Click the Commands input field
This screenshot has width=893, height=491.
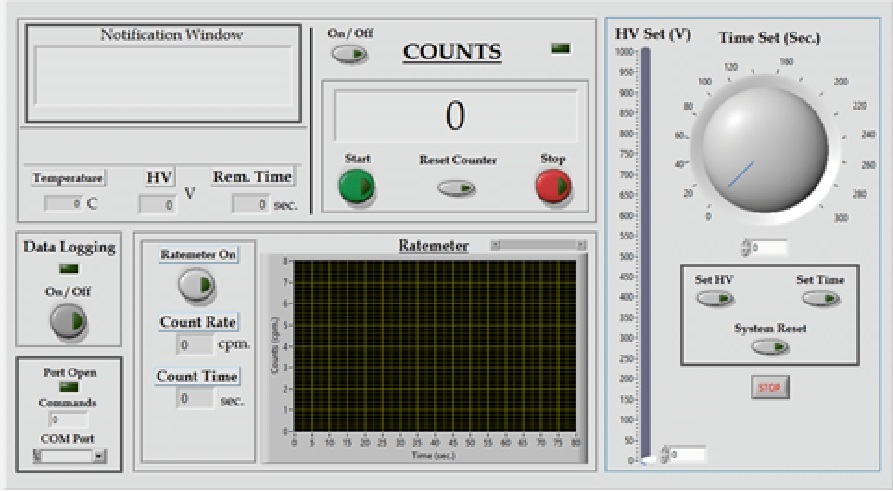[x=68, y=420]
